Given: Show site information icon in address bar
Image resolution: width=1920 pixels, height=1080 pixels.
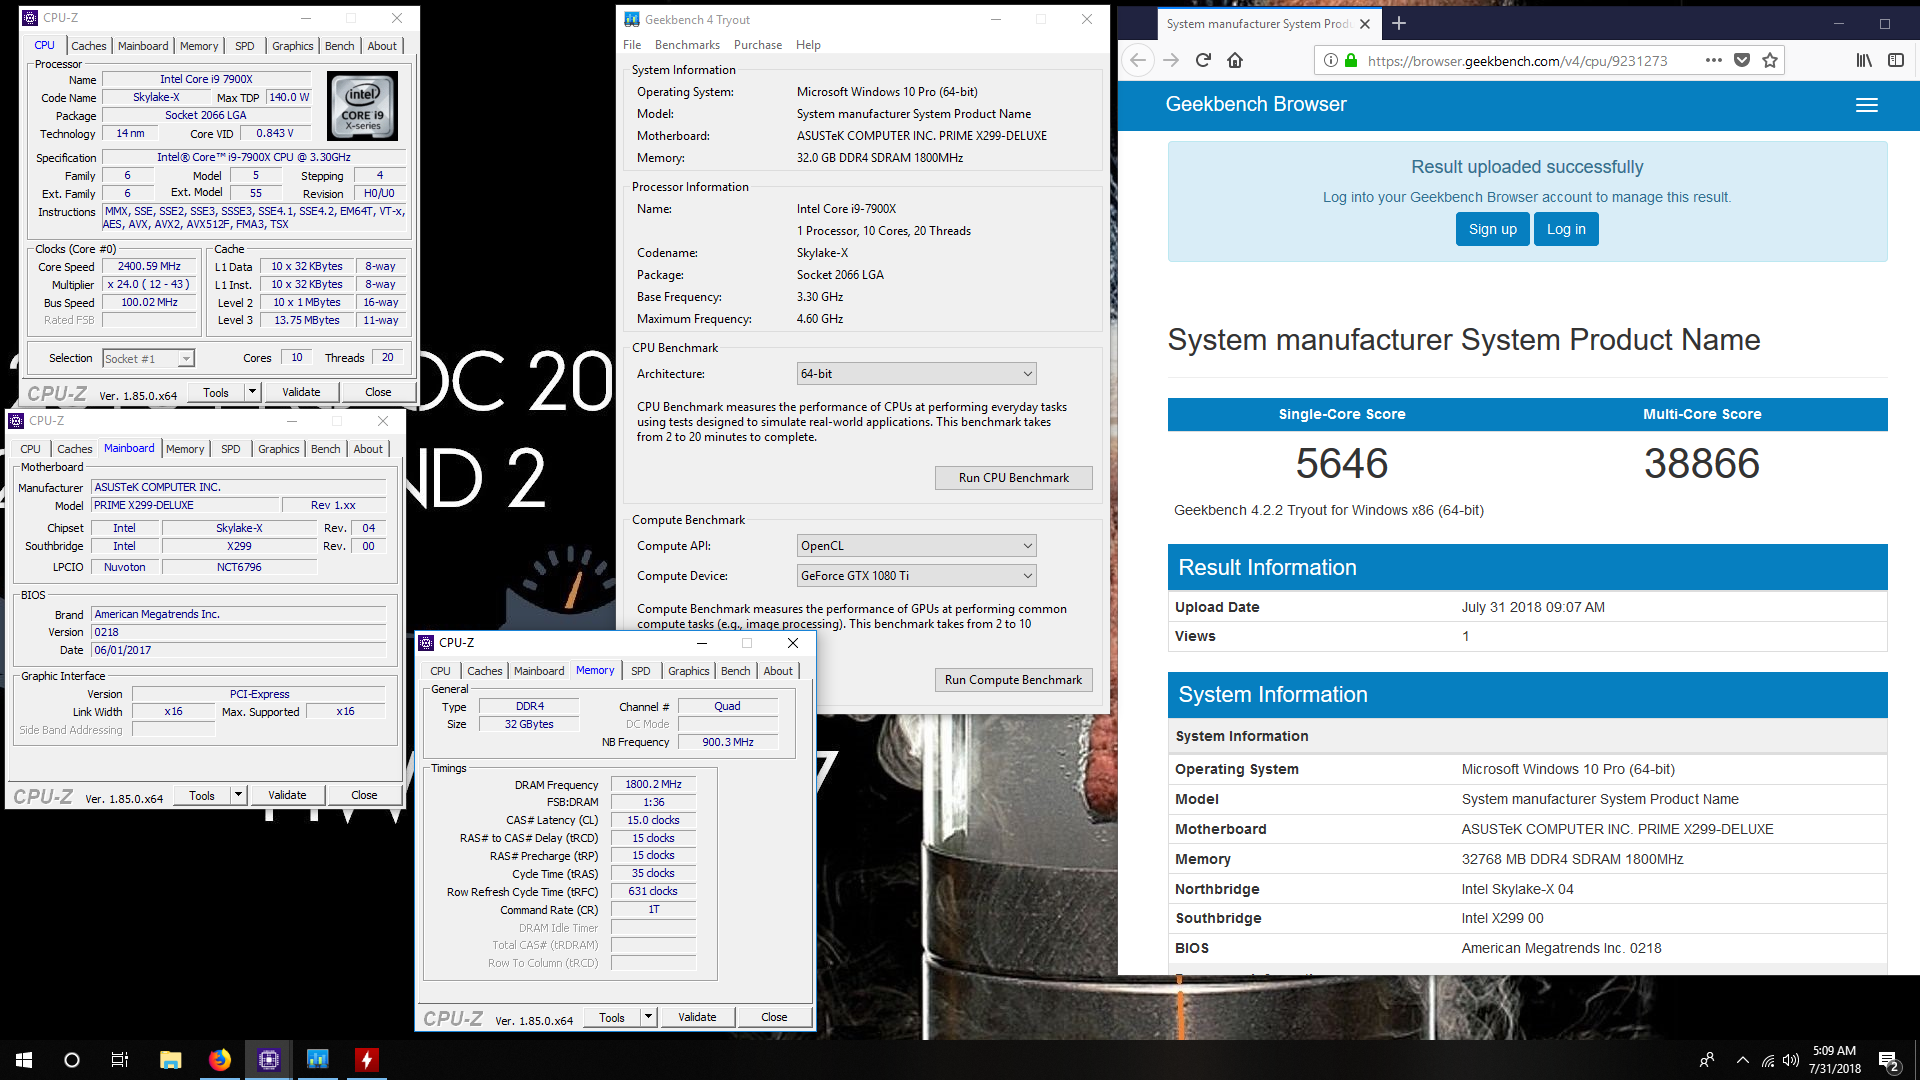Looking at the screenshot, I should (x=1330, y=60).
